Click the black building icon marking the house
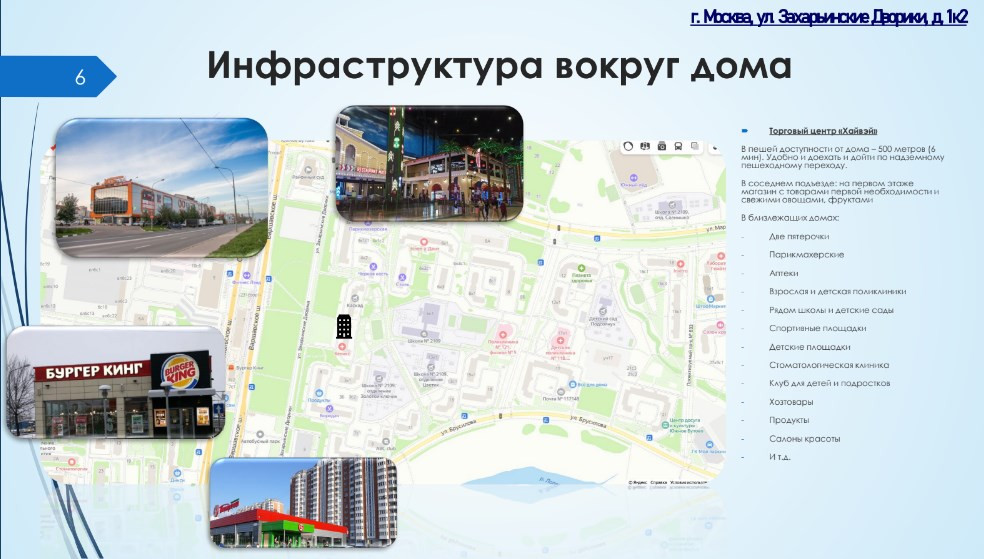 [x=344, y=326]
